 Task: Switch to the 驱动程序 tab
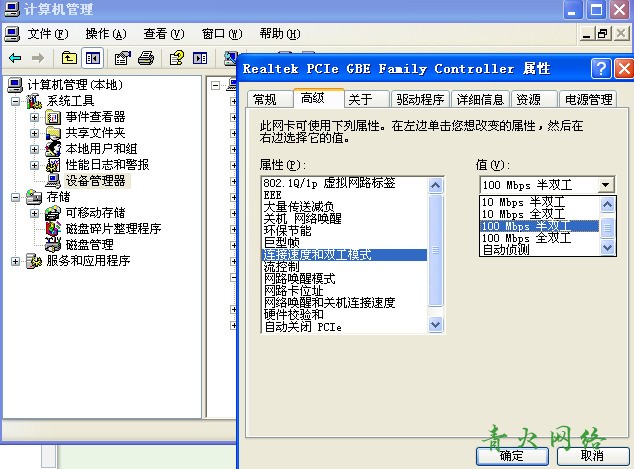[420, 99]
